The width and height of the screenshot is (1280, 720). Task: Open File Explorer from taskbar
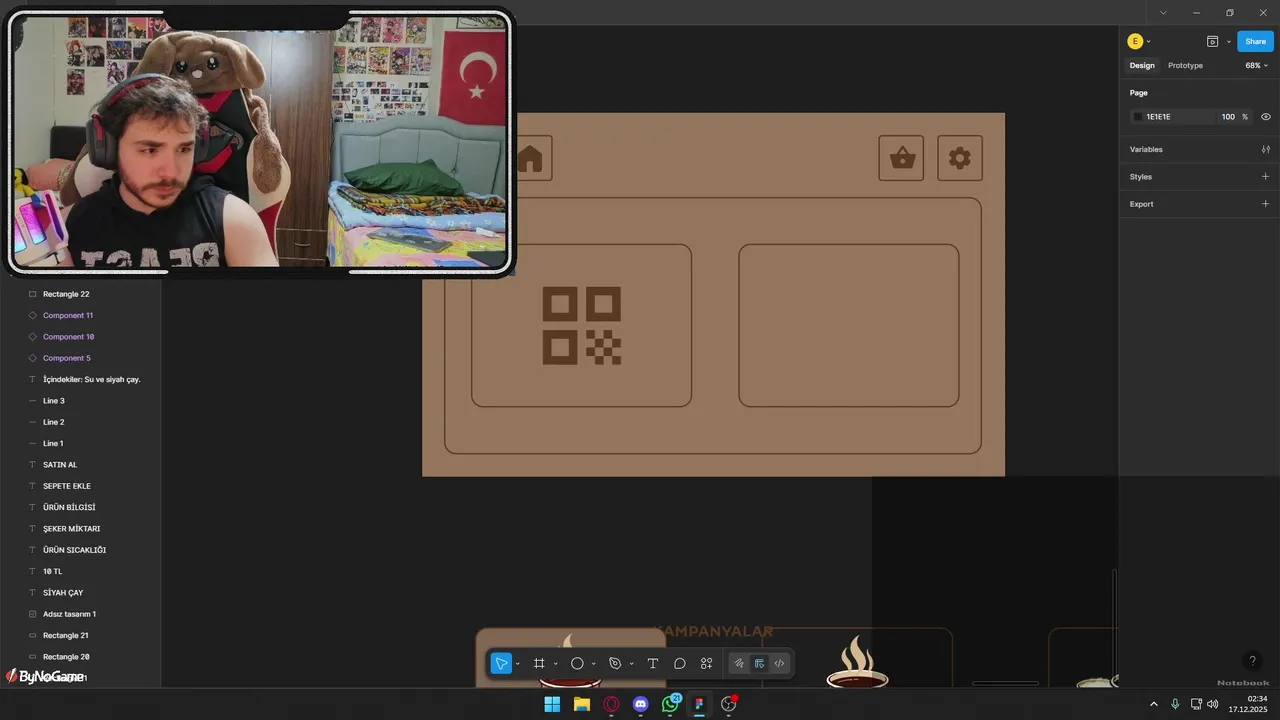pyautogui.click(x=582, y=704)
